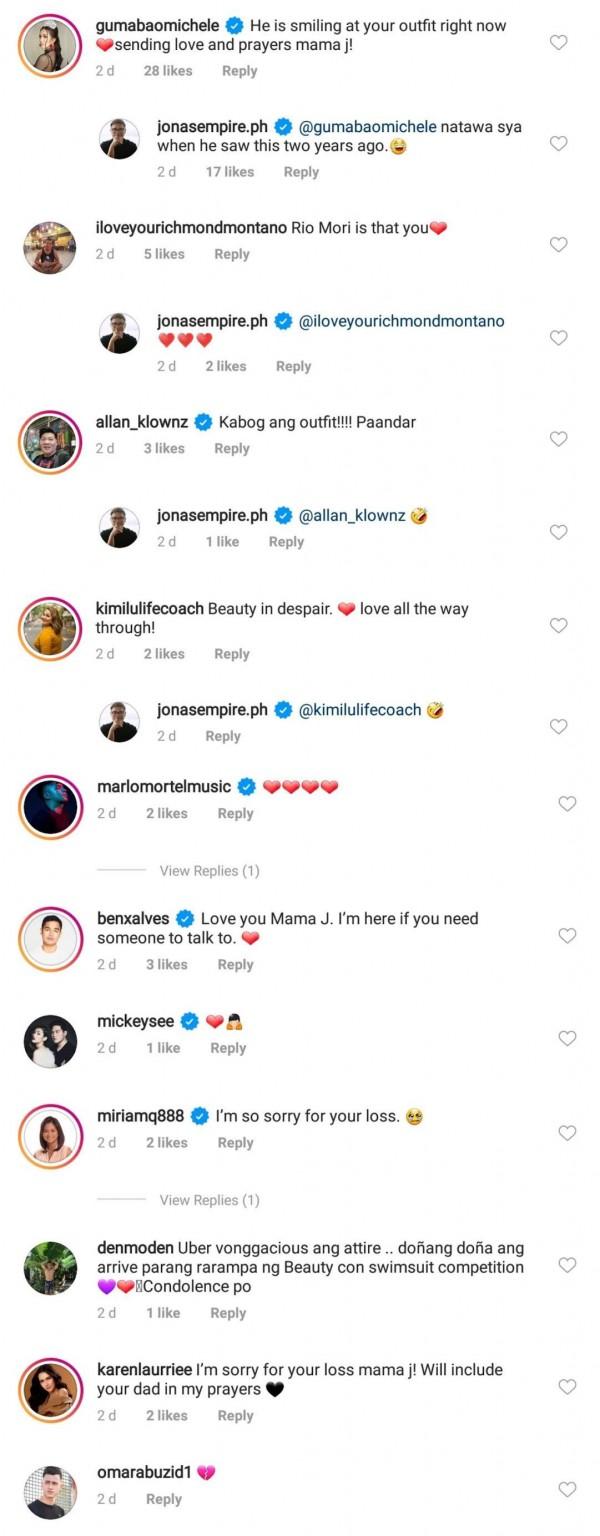Toggle like on omarabuzid1's broken heart comment

(x=567, y=1489)
